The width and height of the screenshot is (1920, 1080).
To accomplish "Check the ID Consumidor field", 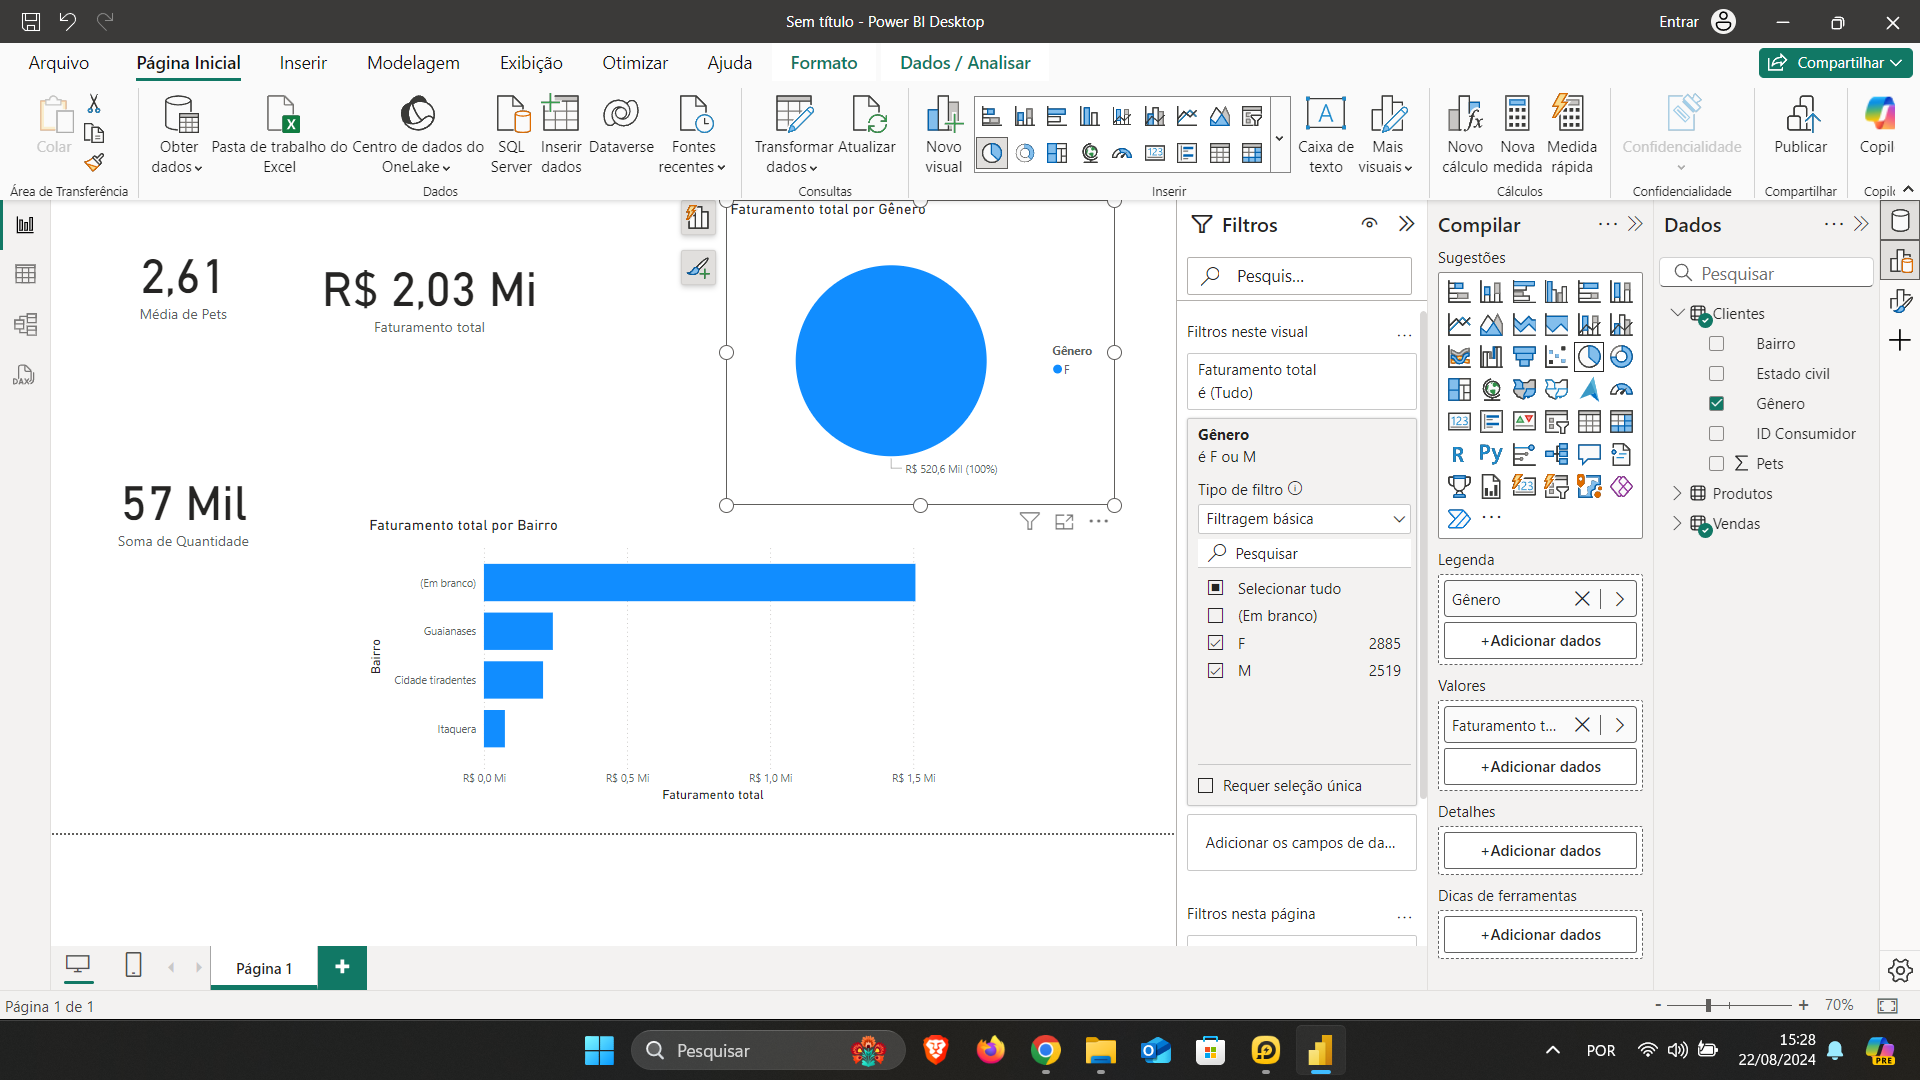I will click(1717, 433).
